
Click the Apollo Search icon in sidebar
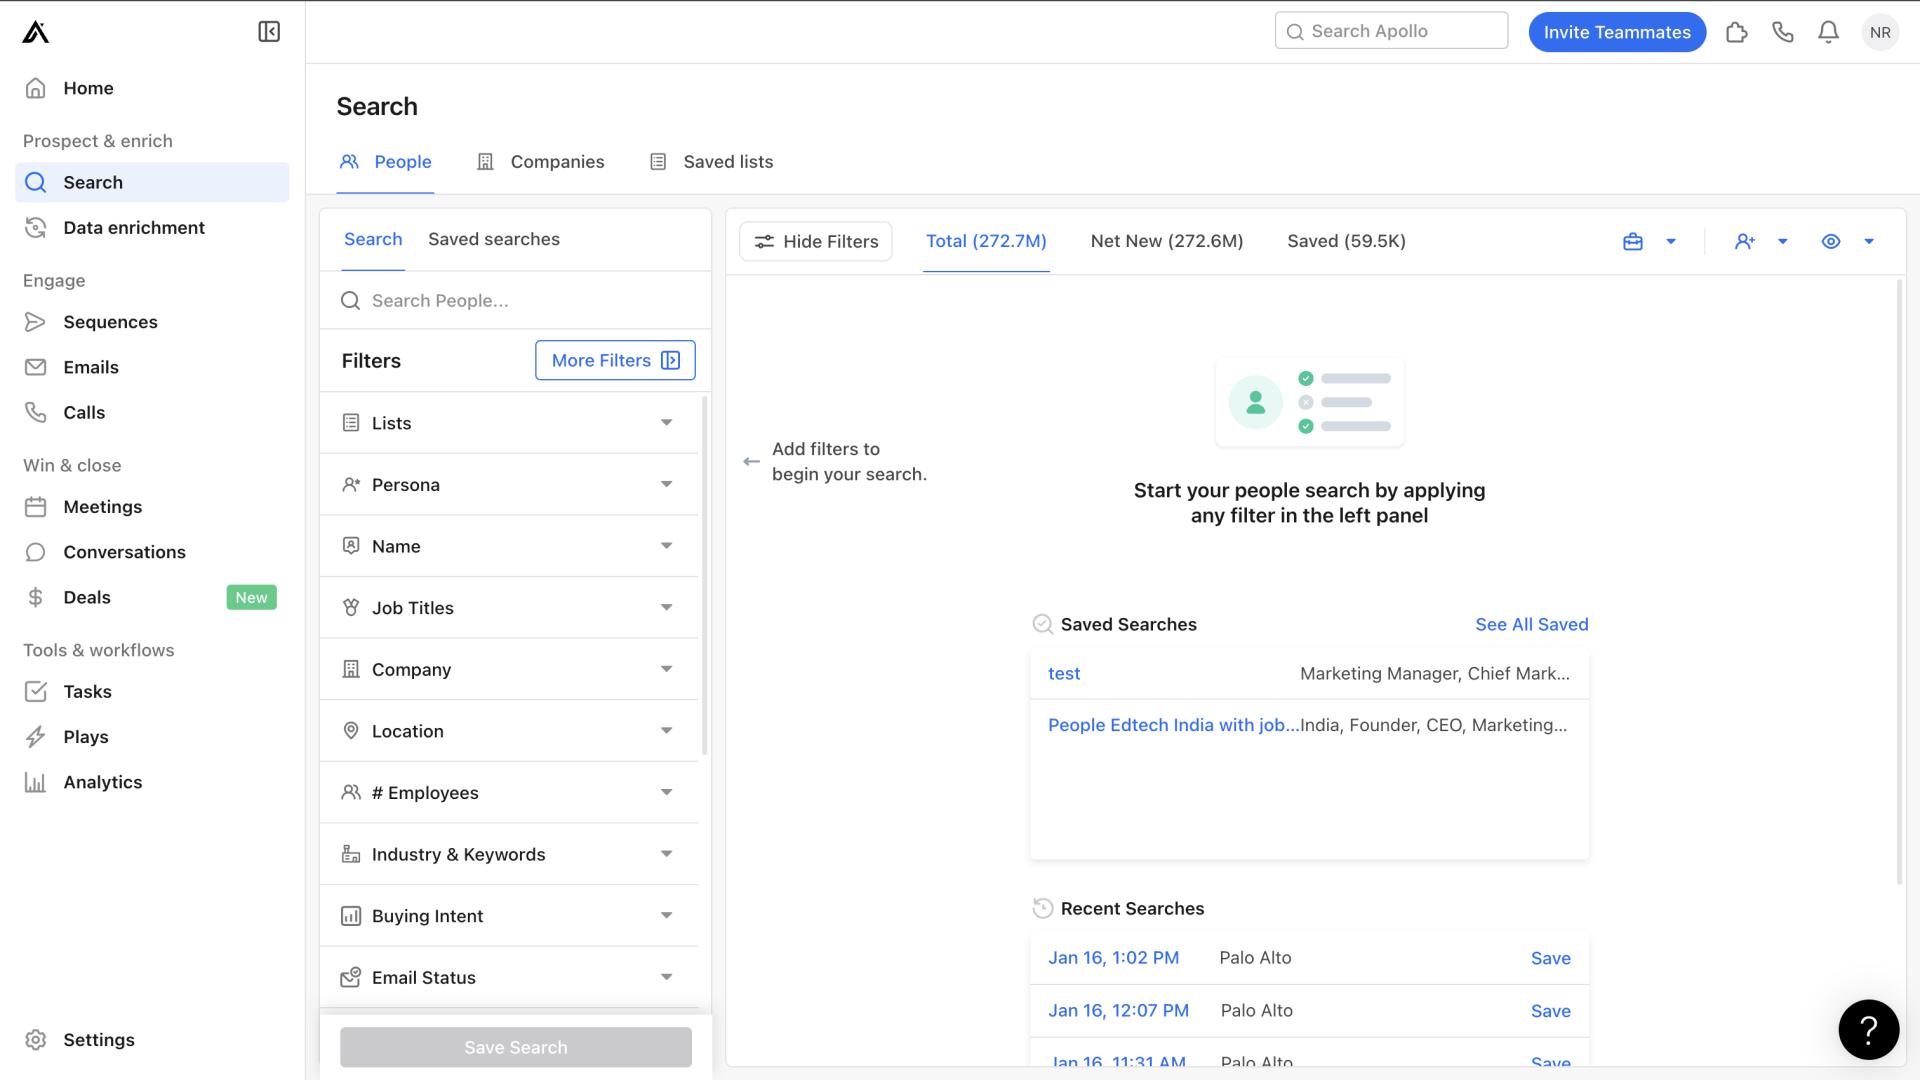pyautogui.click(x=36, y=182)
